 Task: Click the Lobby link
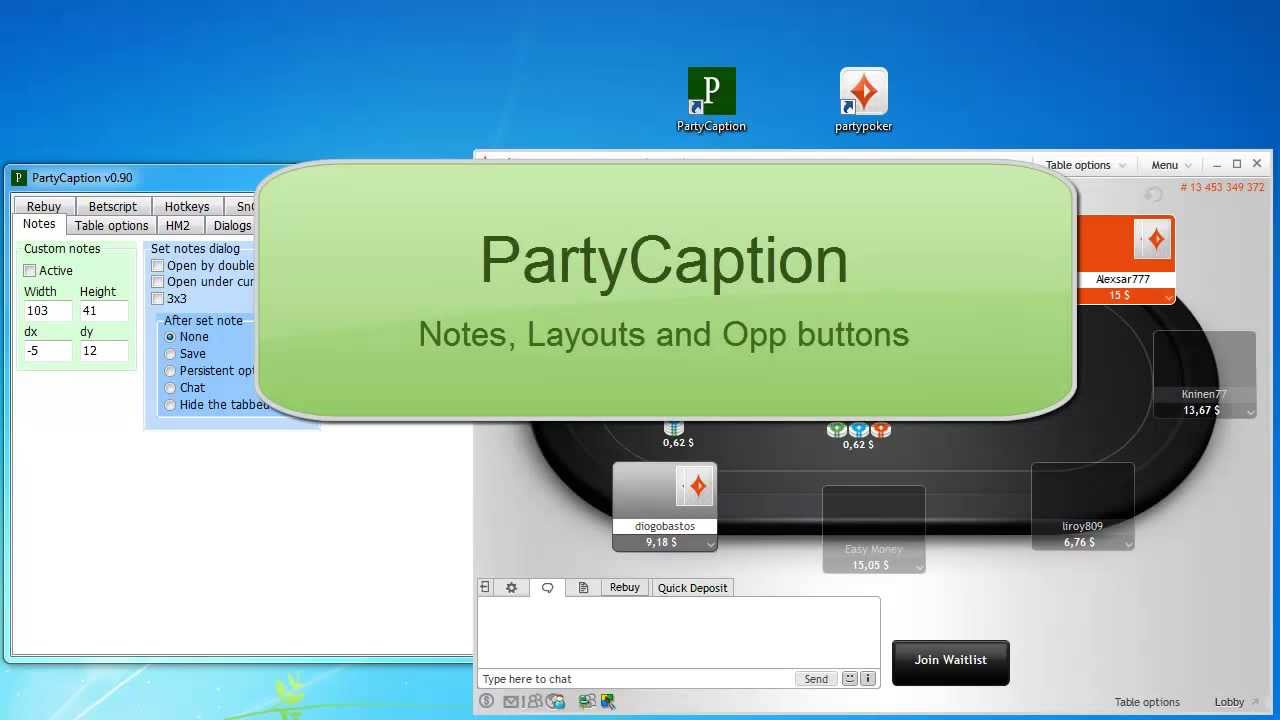(x=1229, y=702)
